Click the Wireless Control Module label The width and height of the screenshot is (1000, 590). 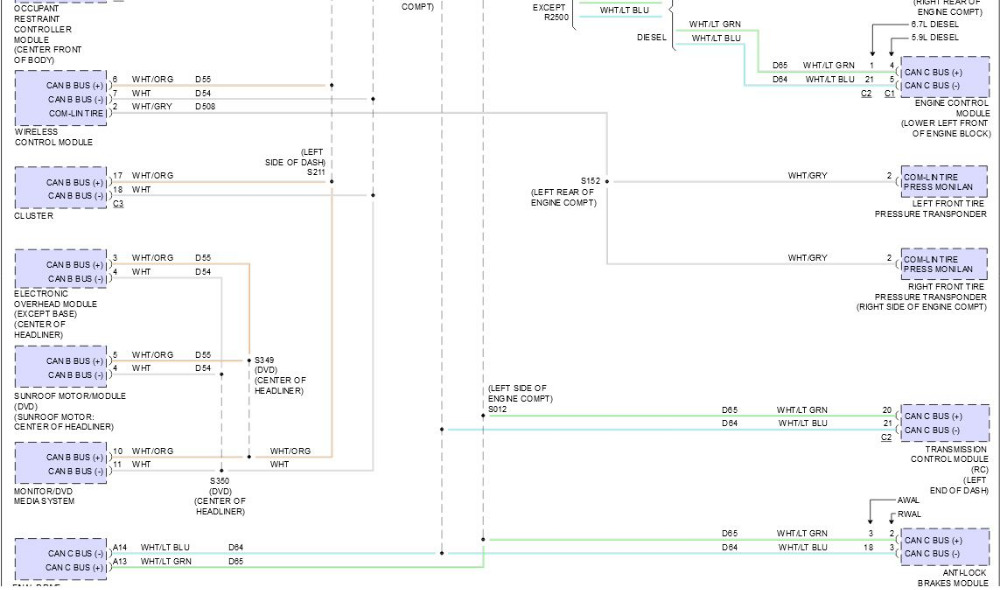pos(54,136)
